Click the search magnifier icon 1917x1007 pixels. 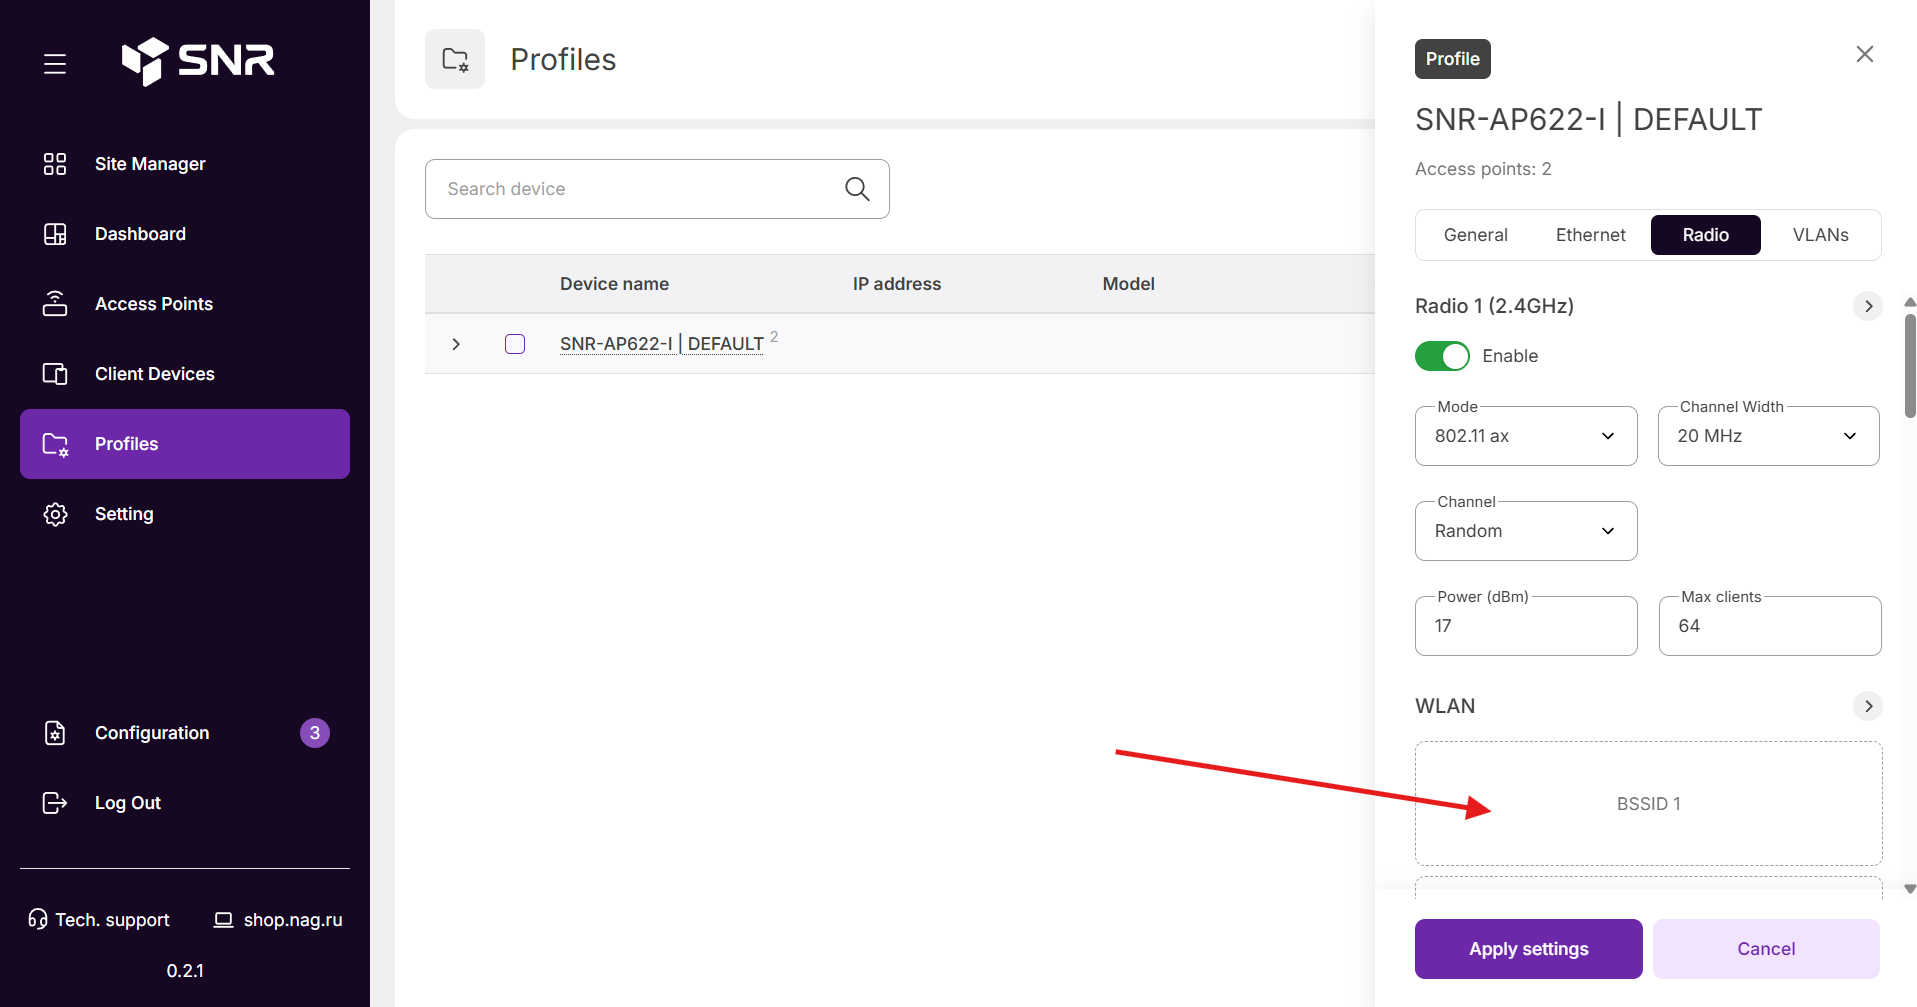[857, 189]
